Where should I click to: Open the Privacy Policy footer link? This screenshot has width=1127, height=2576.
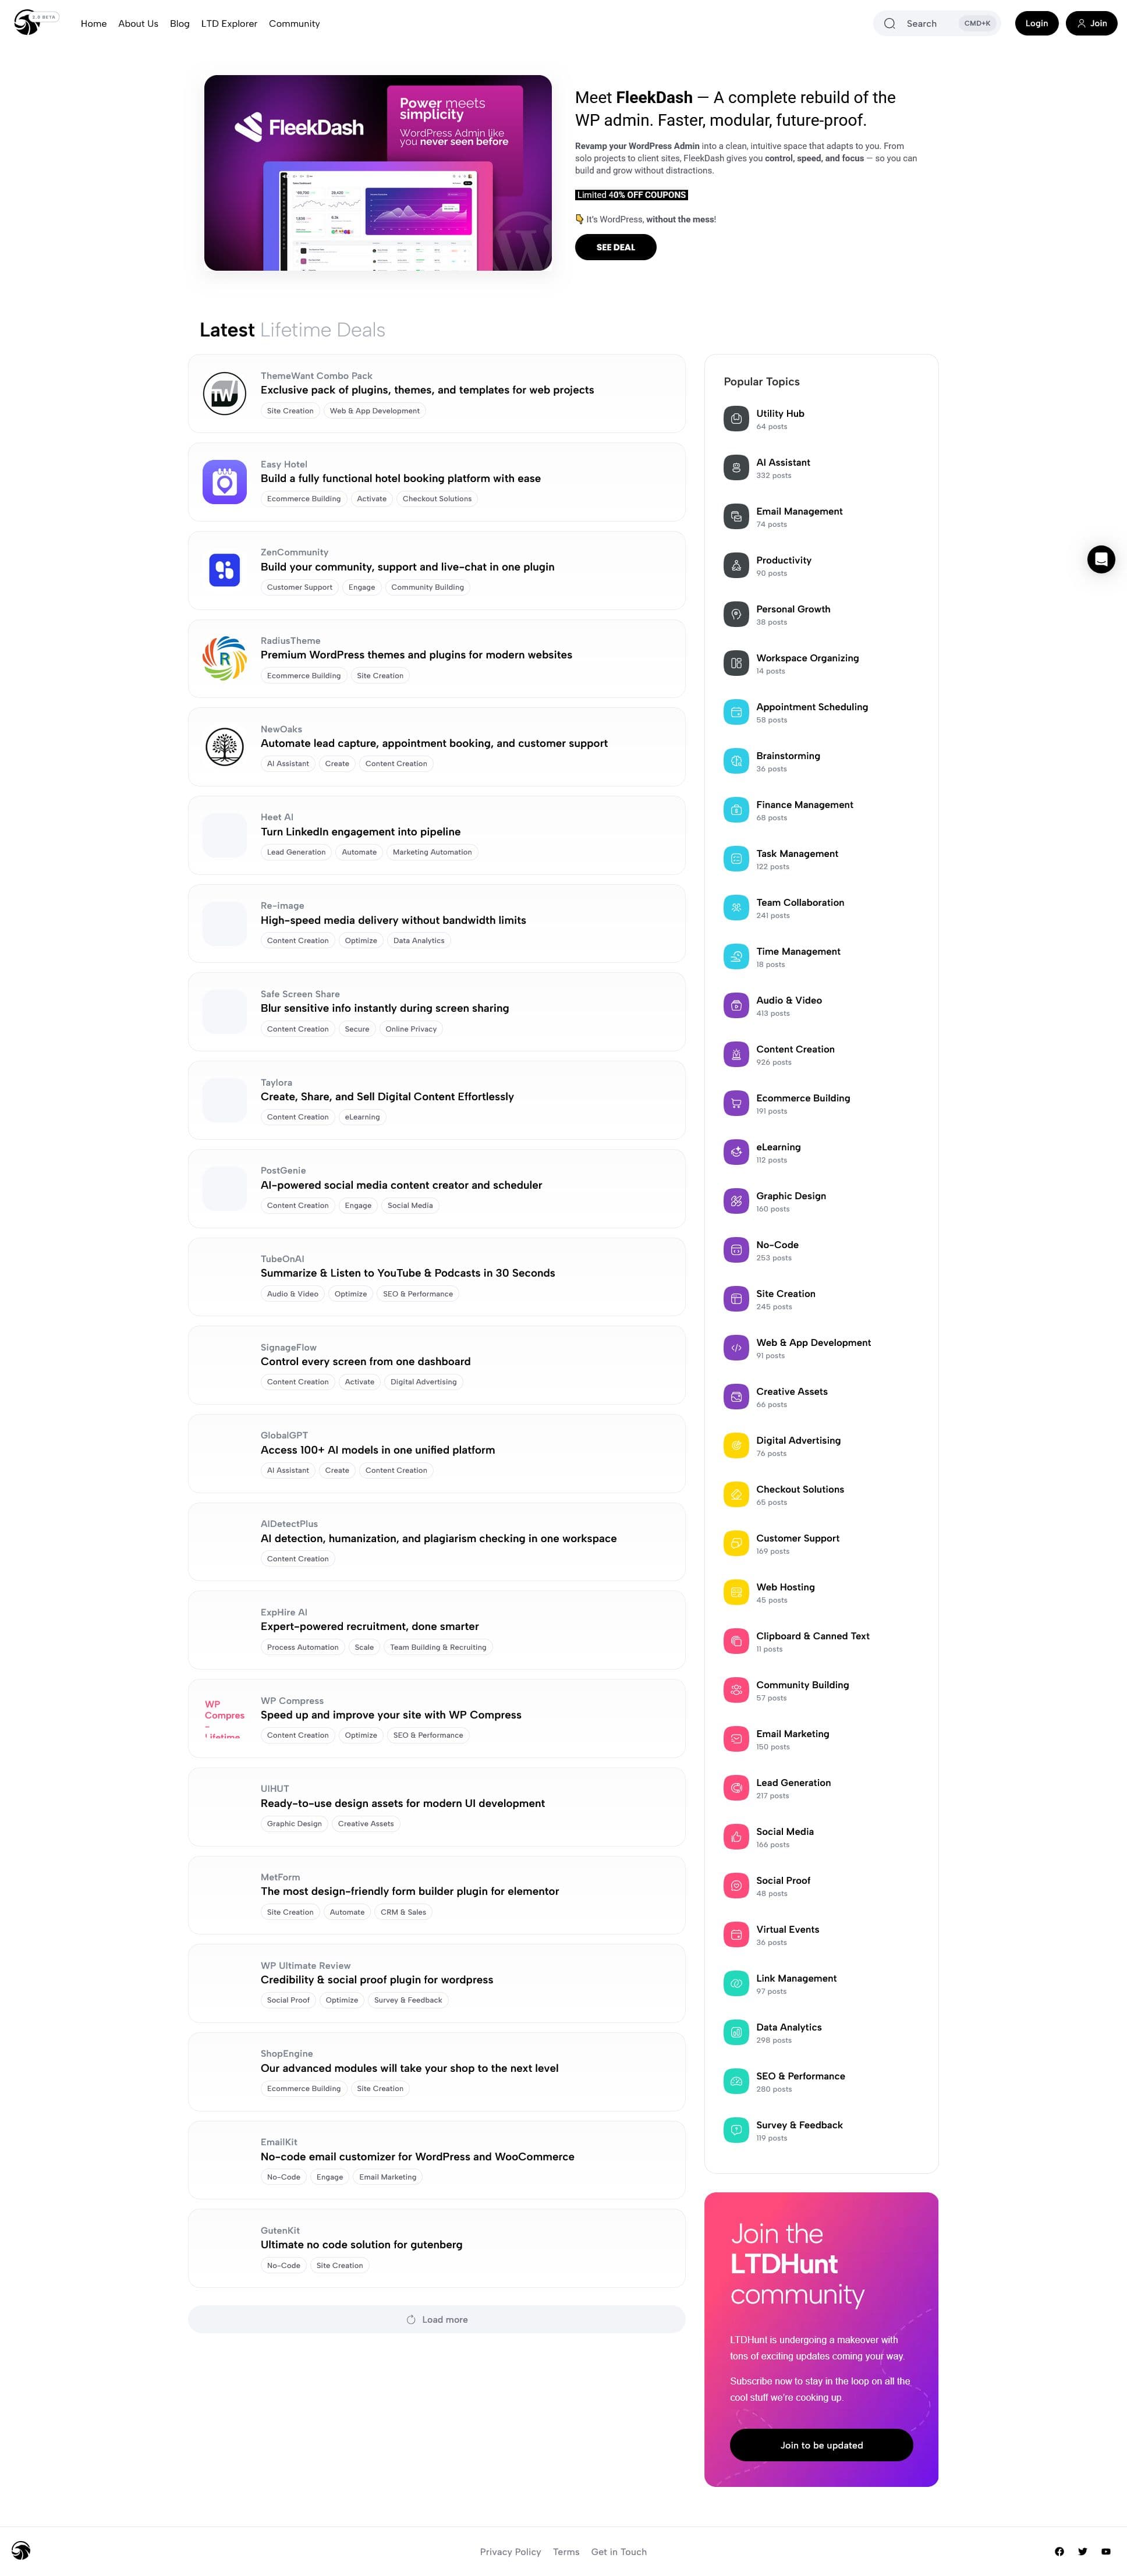coord(510,2552)
